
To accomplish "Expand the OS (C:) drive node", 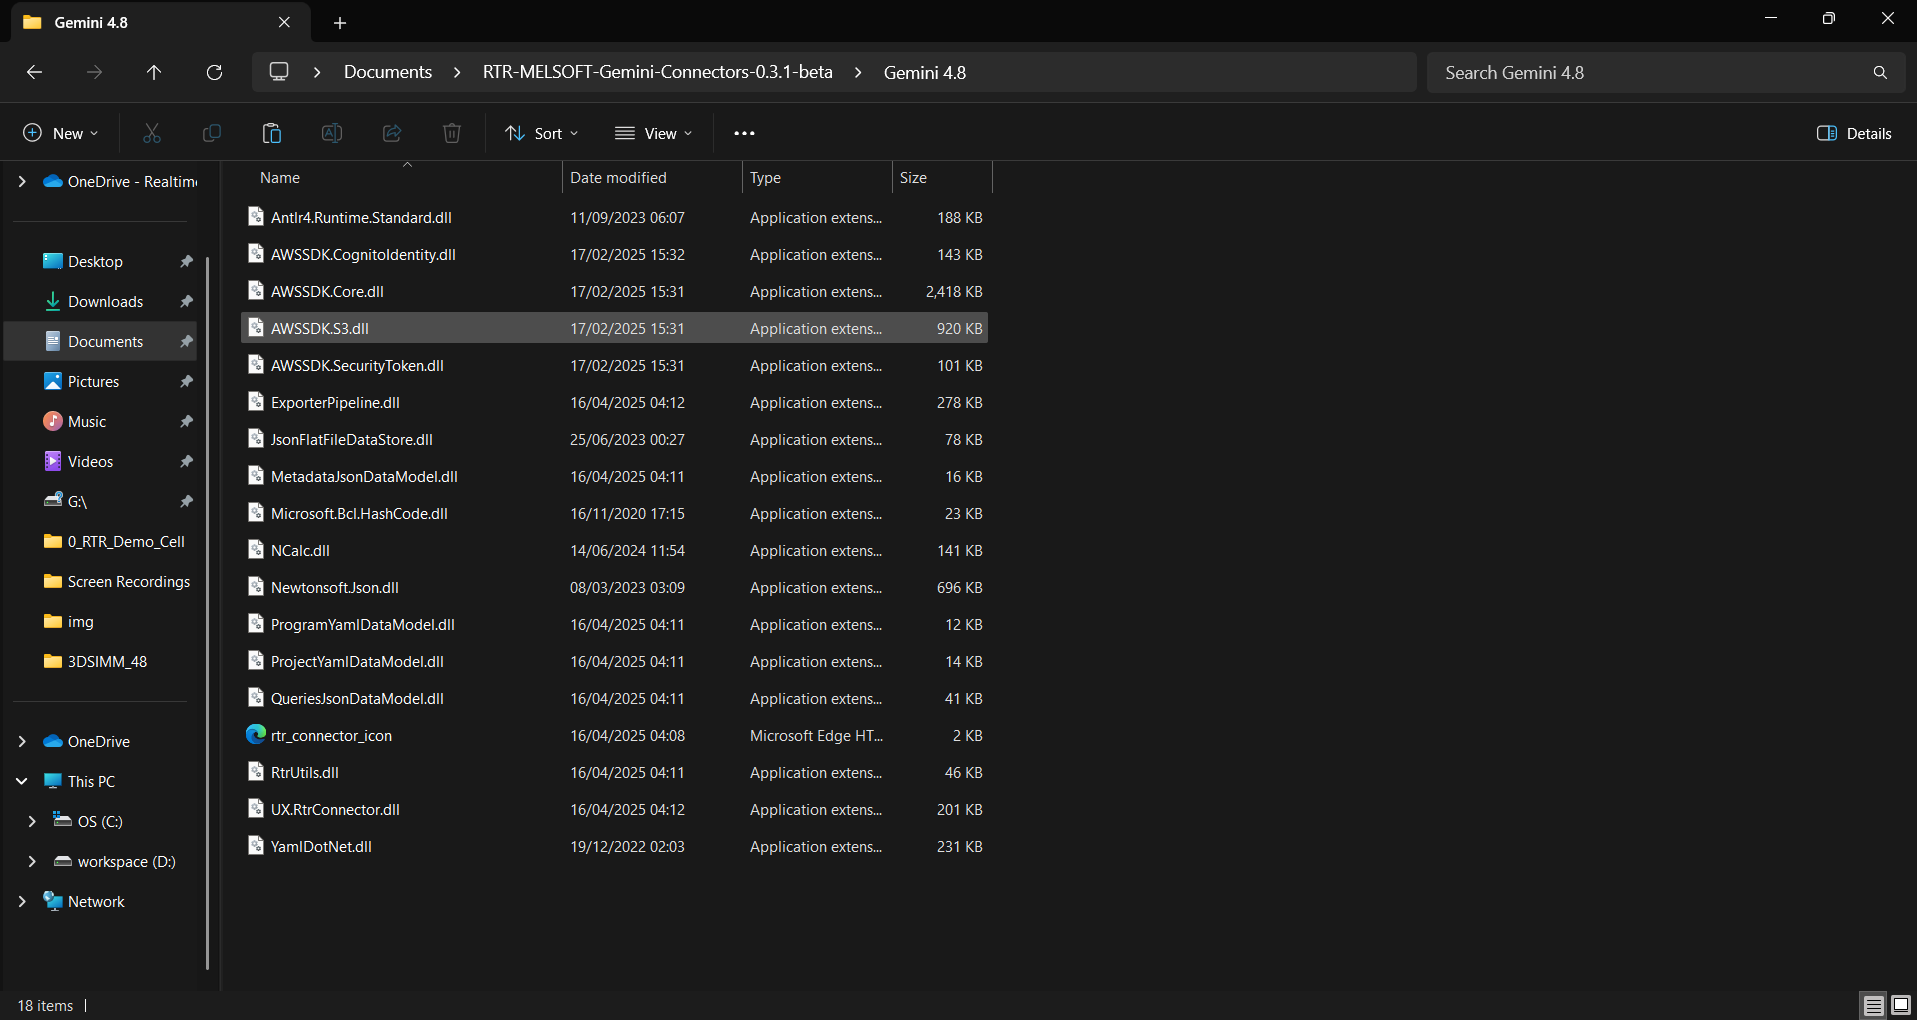I will [x=32, y=821].
